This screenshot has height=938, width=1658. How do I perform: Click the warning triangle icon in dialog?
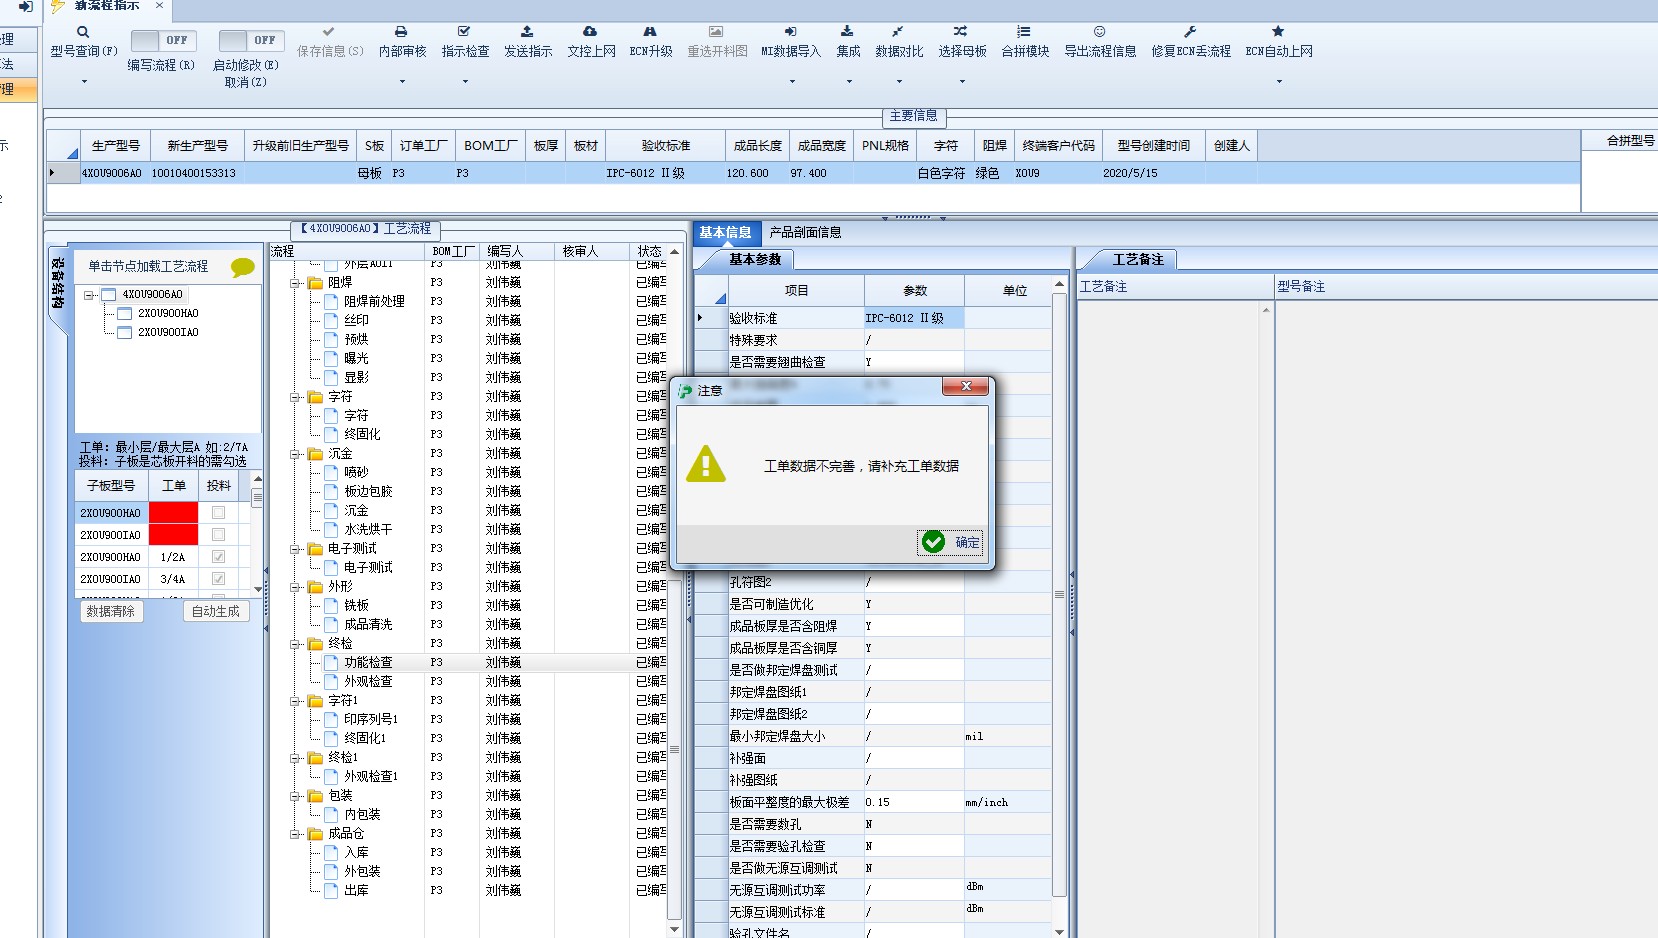pyautogui.click(x=706, y=464)
